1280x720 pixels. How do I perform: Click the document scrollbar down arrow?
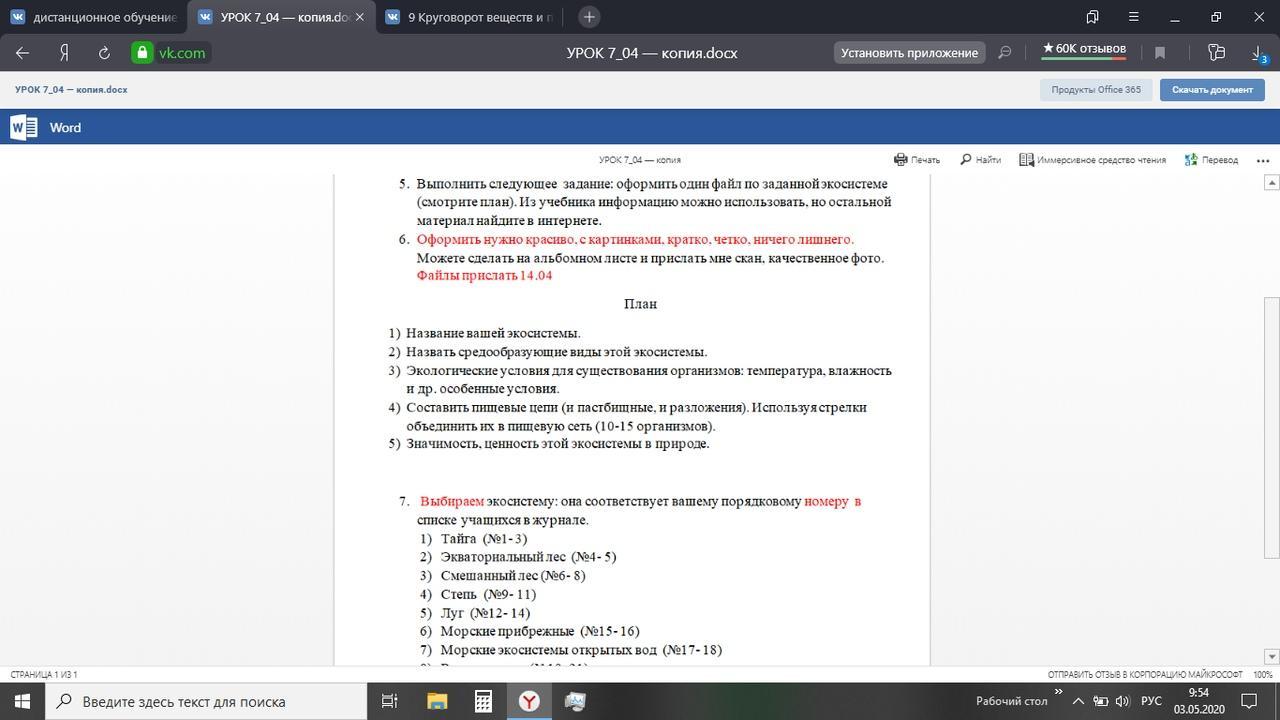(x=1272, y=657)
